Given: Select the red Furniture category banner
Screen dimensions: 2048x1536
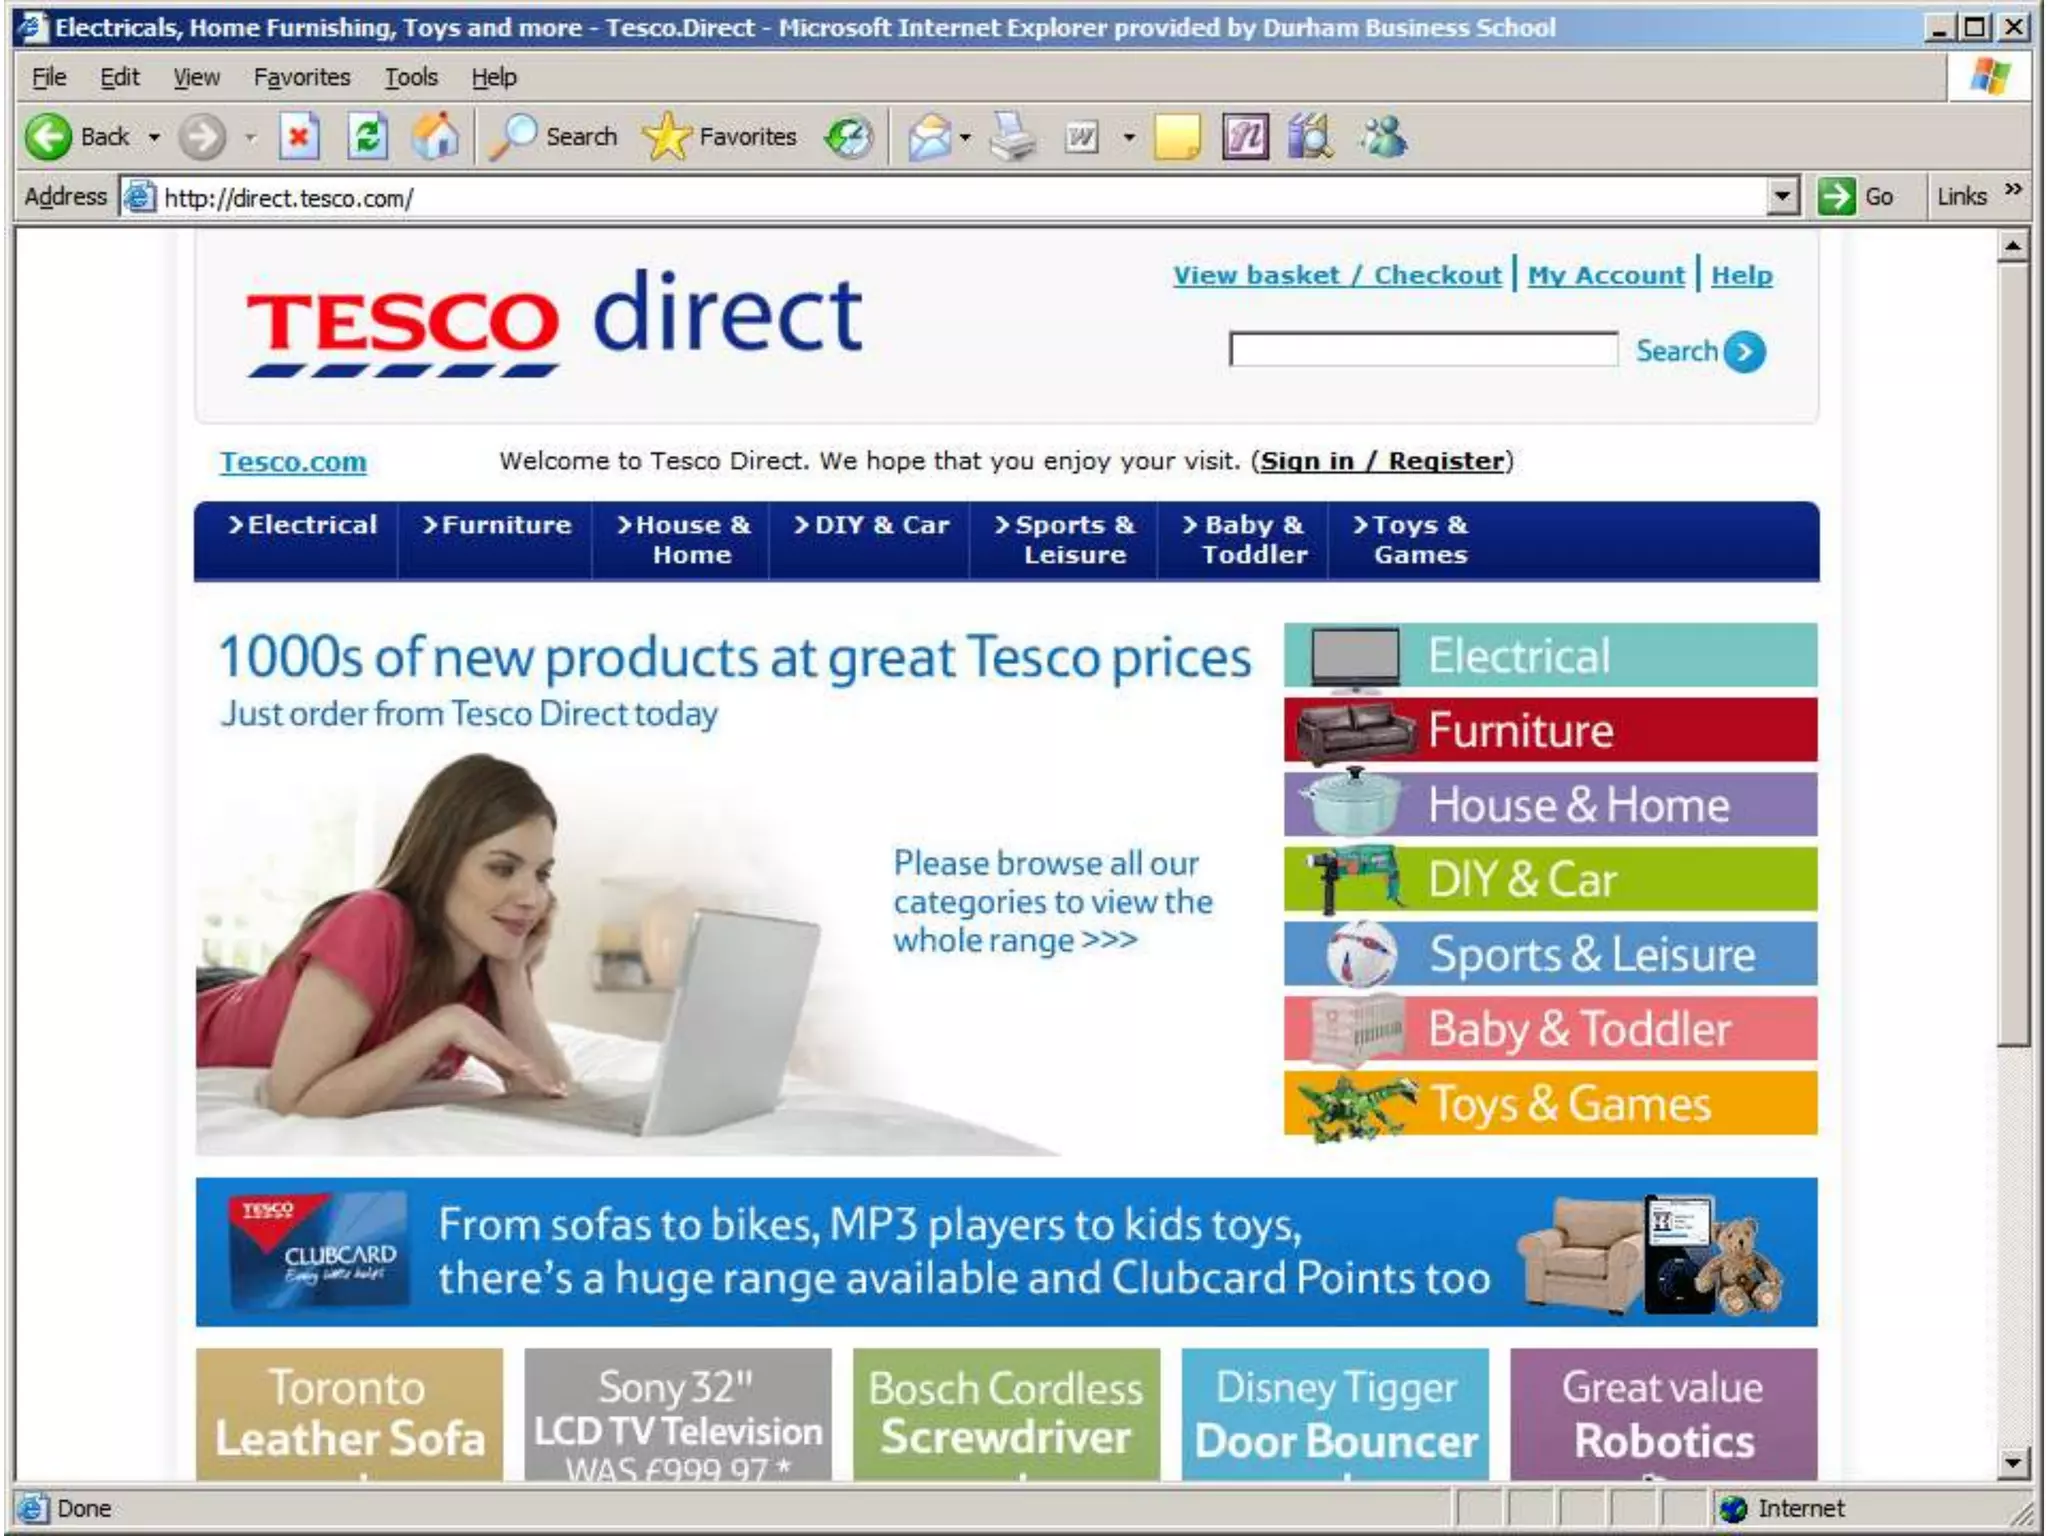Looking at the screenshot, I should click(1550, 730).
